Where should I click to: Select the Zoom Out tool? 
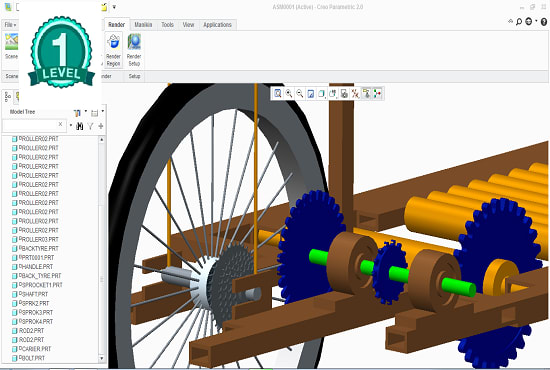pyautogui.click(x=300, y=93)
